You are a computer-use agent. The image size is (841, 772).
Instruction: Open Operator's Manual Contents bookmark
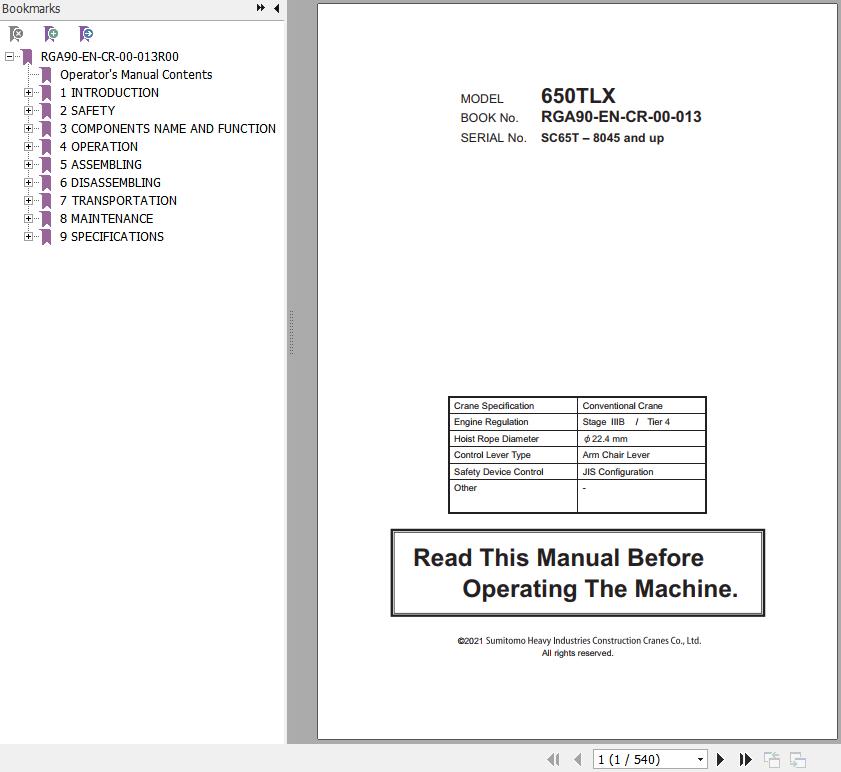(136, 75)
